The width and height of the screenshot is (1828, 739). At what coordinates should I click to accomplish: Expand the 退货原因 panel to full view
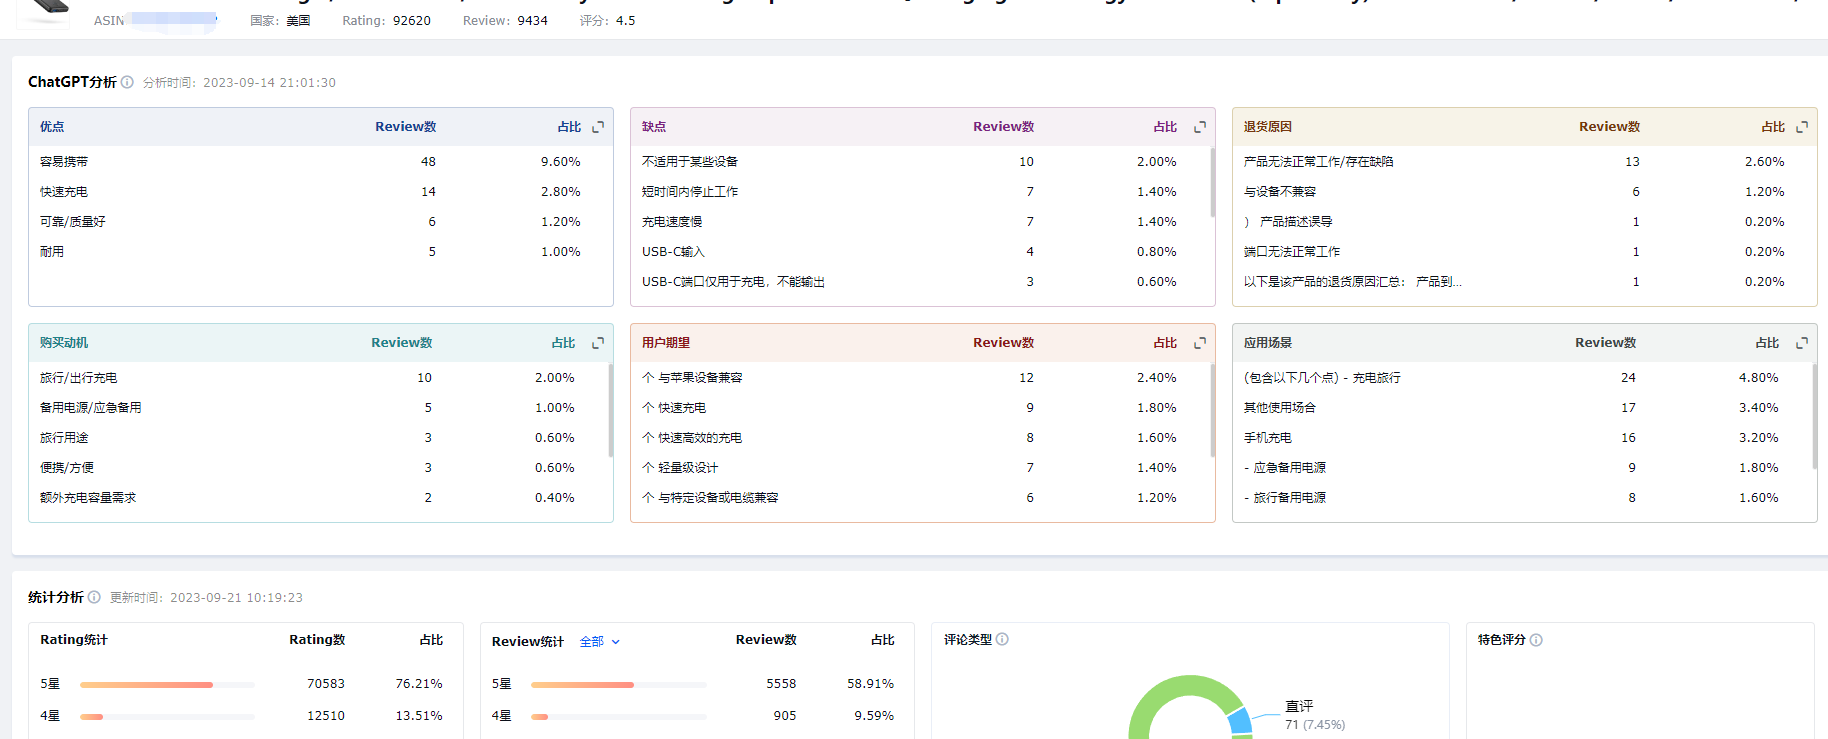1802,127
